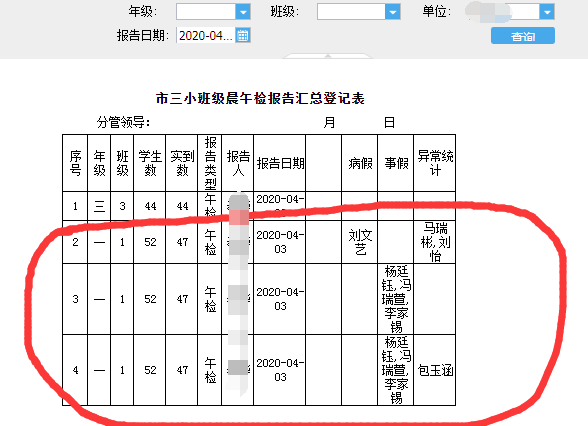588x426 pixels.
Task: Select the 病假 column header
Action: [x=360, y=163]
